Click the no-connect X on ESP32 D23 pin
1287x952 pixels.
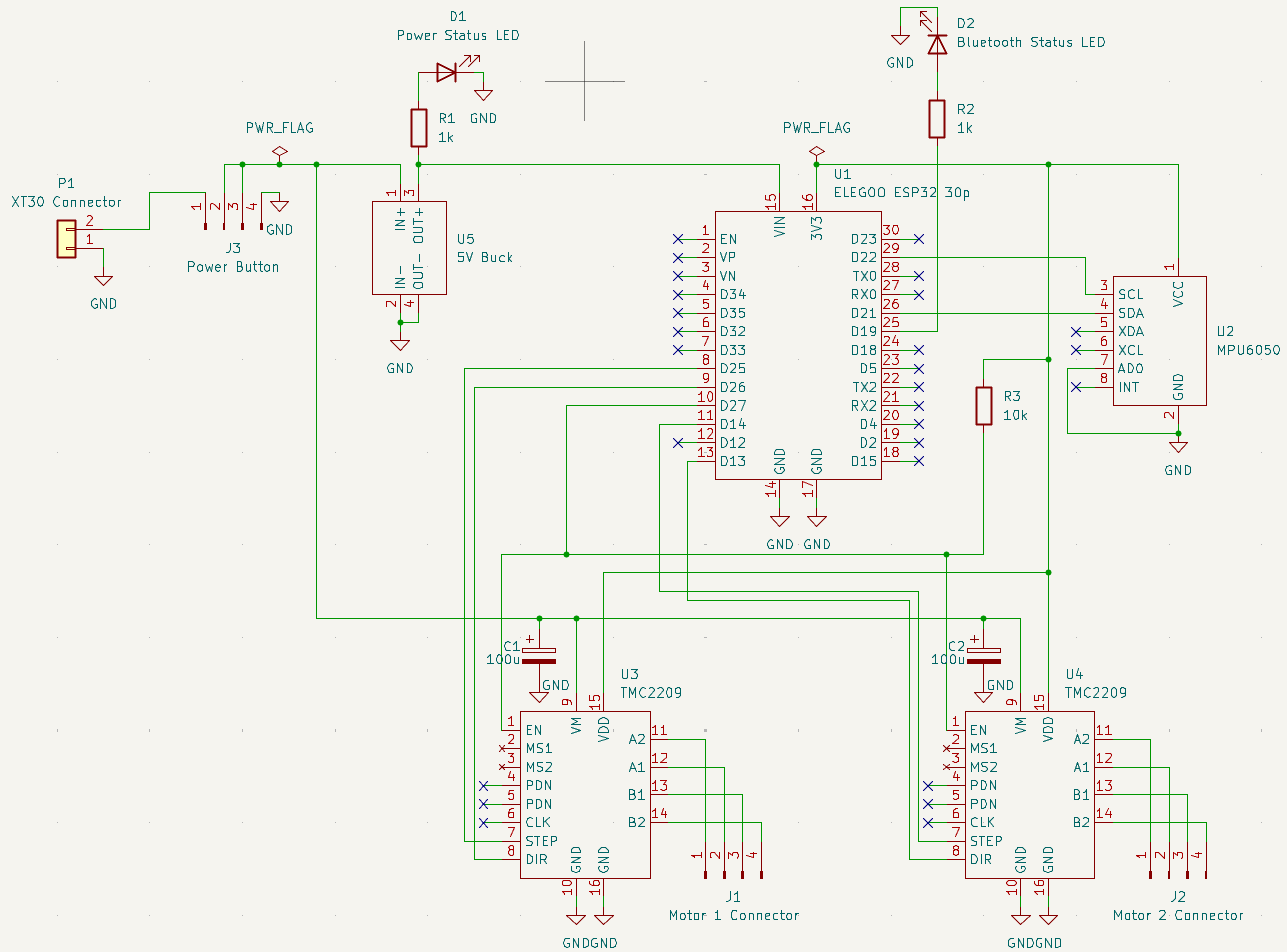point(919,239)
